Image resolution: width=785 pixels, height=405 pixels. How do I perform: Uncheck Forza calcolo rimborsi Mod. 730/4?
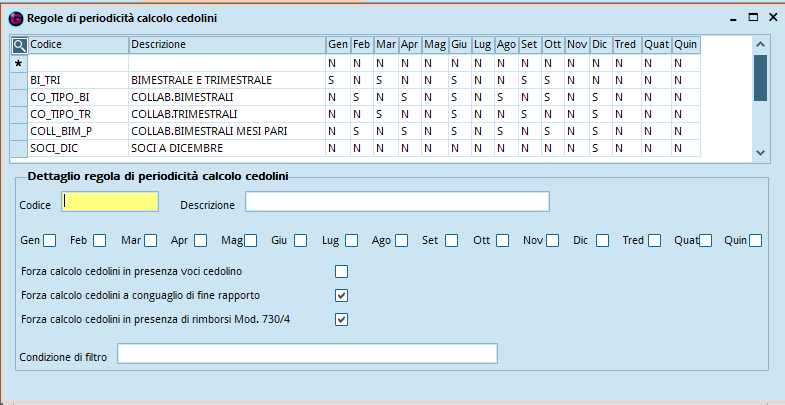341,319
